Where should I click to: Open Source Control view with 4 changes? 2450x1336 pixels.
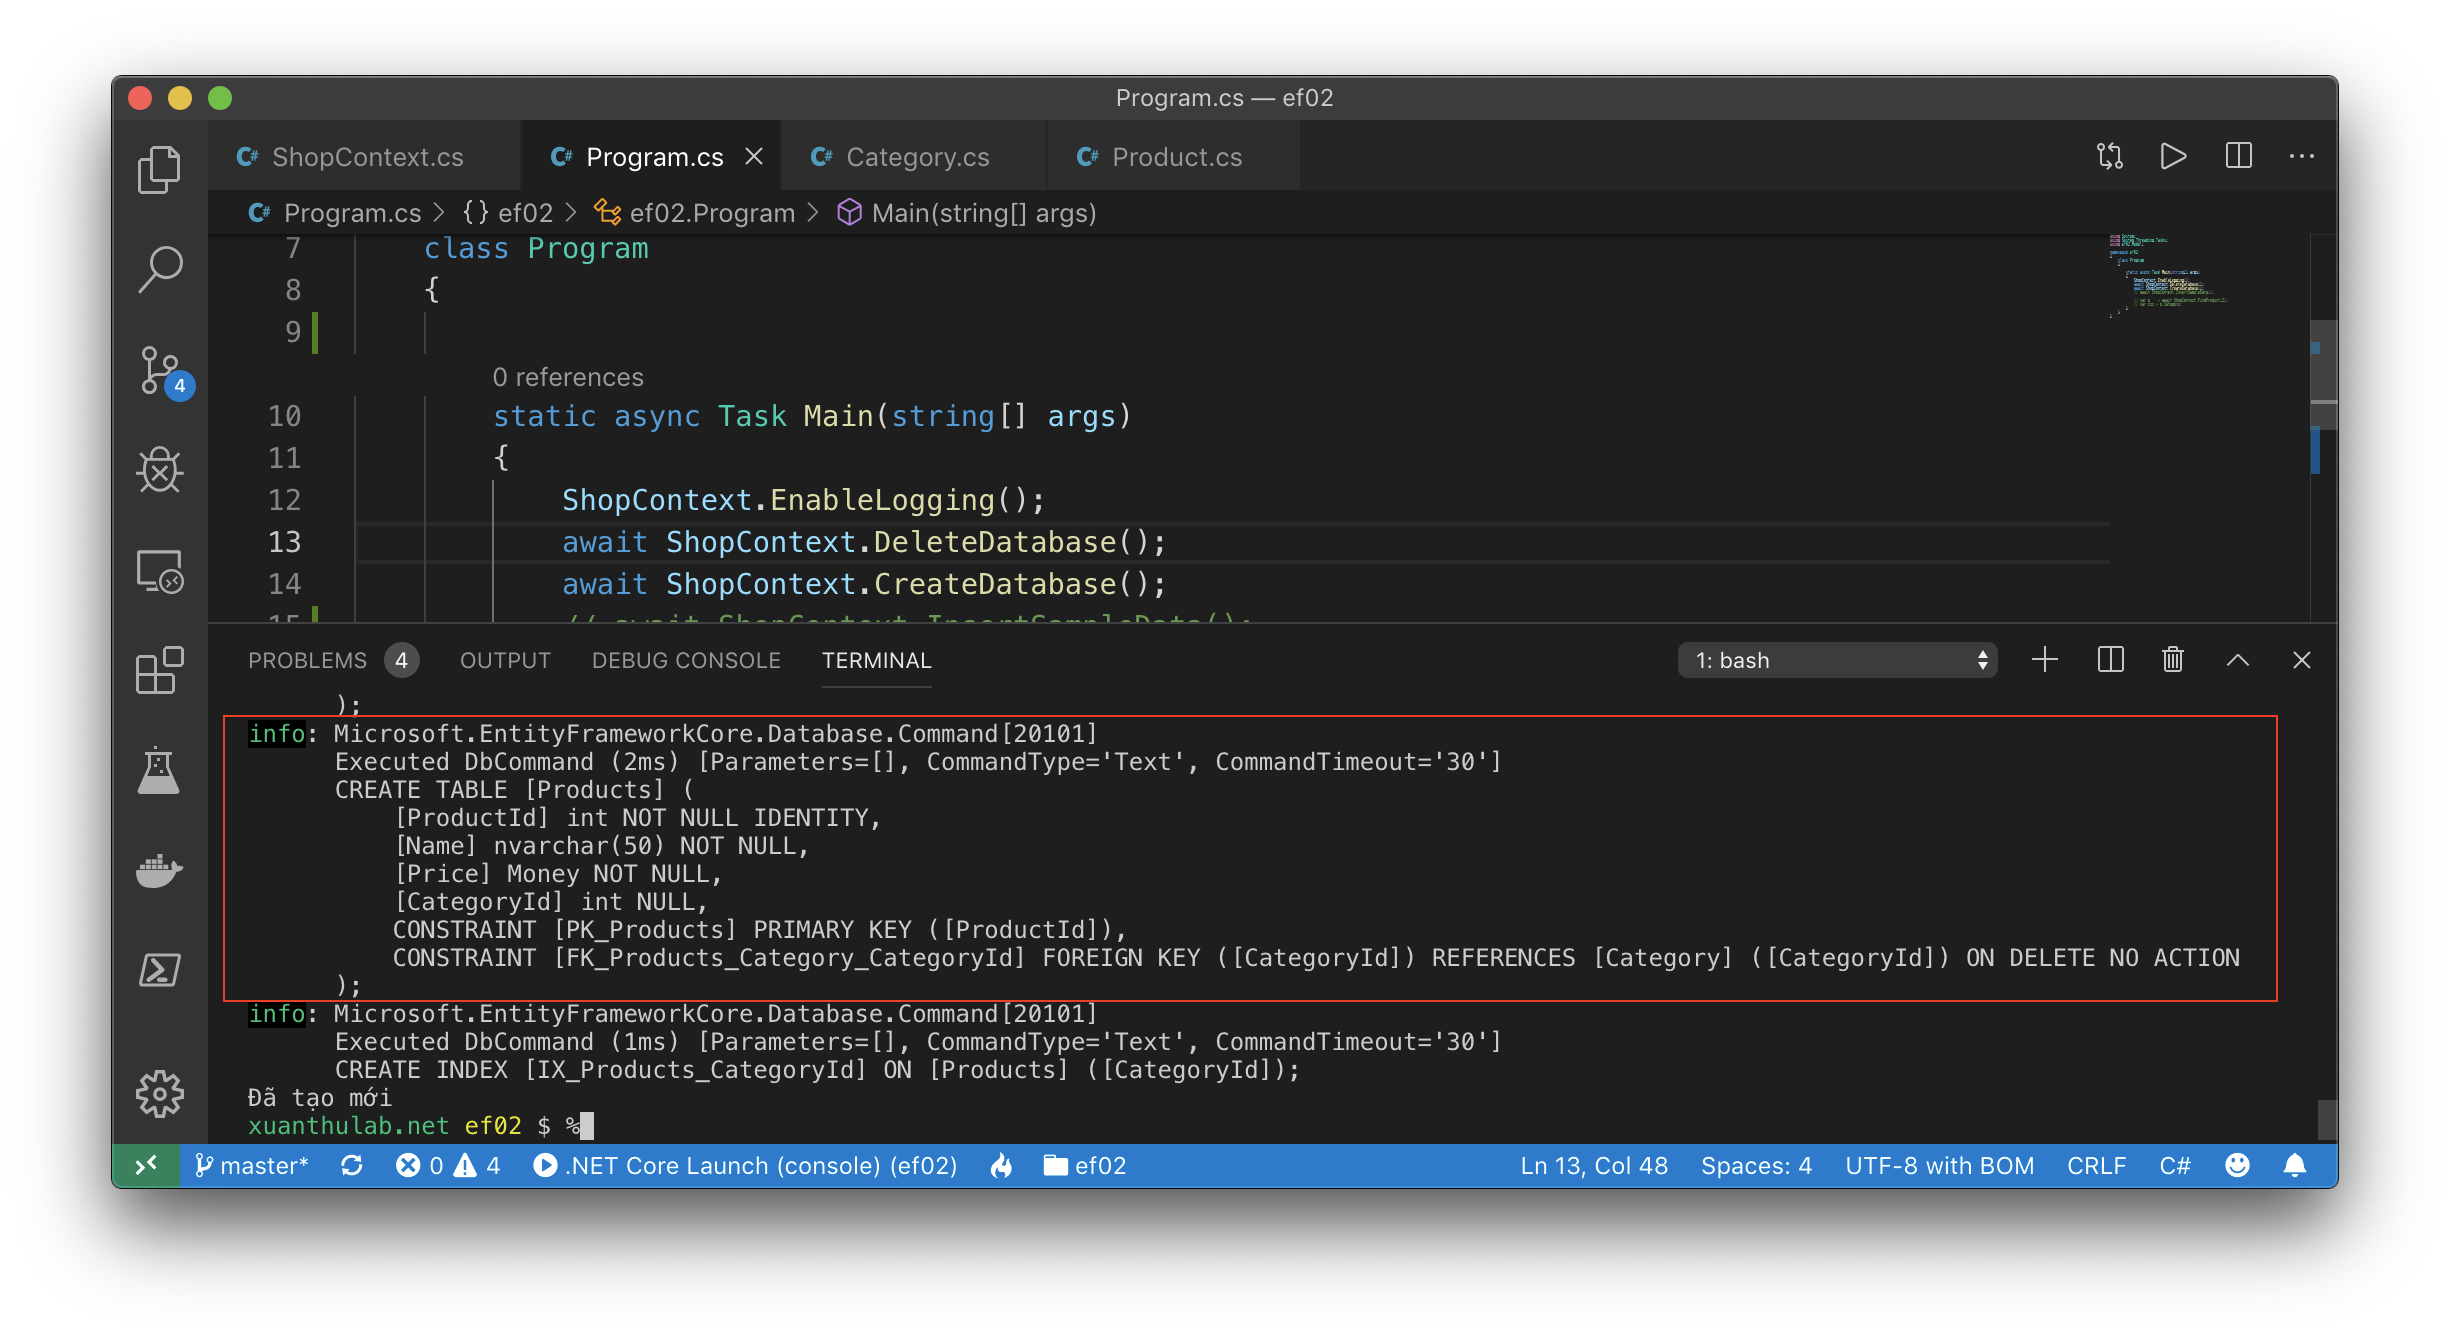[161, 371]
